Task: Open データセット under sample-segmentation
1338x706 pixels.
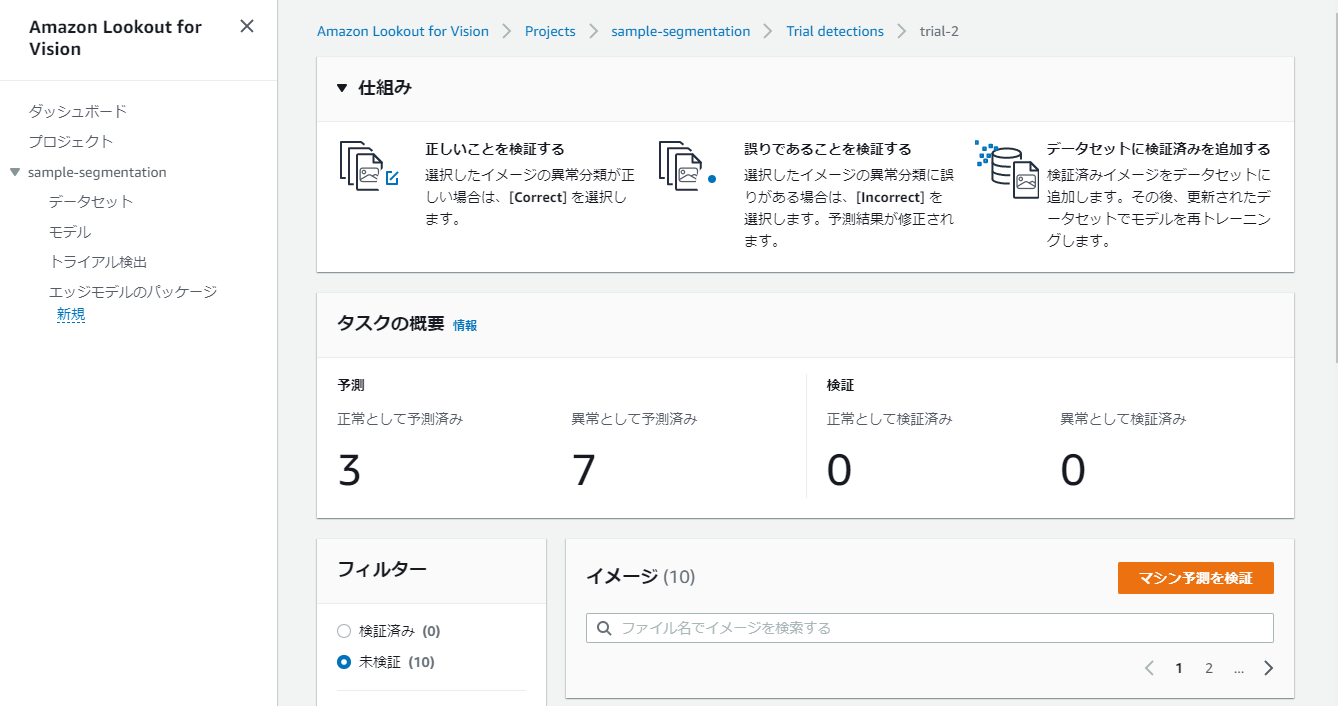Action: [91, 201]
